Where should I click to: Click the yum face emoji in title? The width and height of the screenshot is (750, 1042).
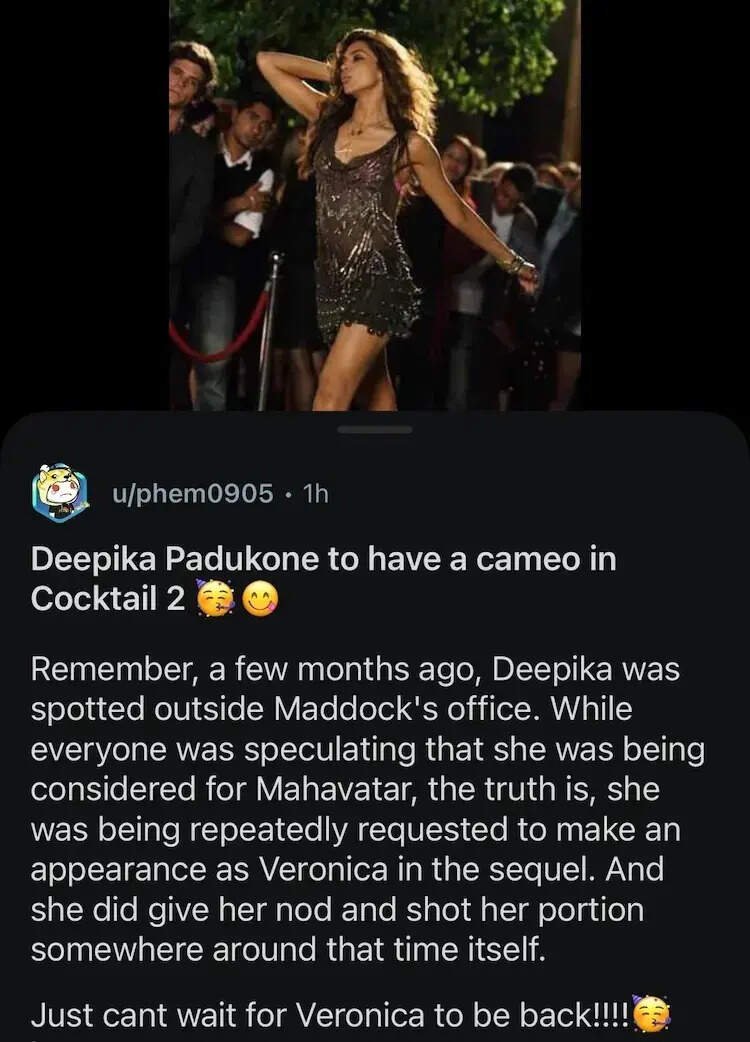coord(261,598)
